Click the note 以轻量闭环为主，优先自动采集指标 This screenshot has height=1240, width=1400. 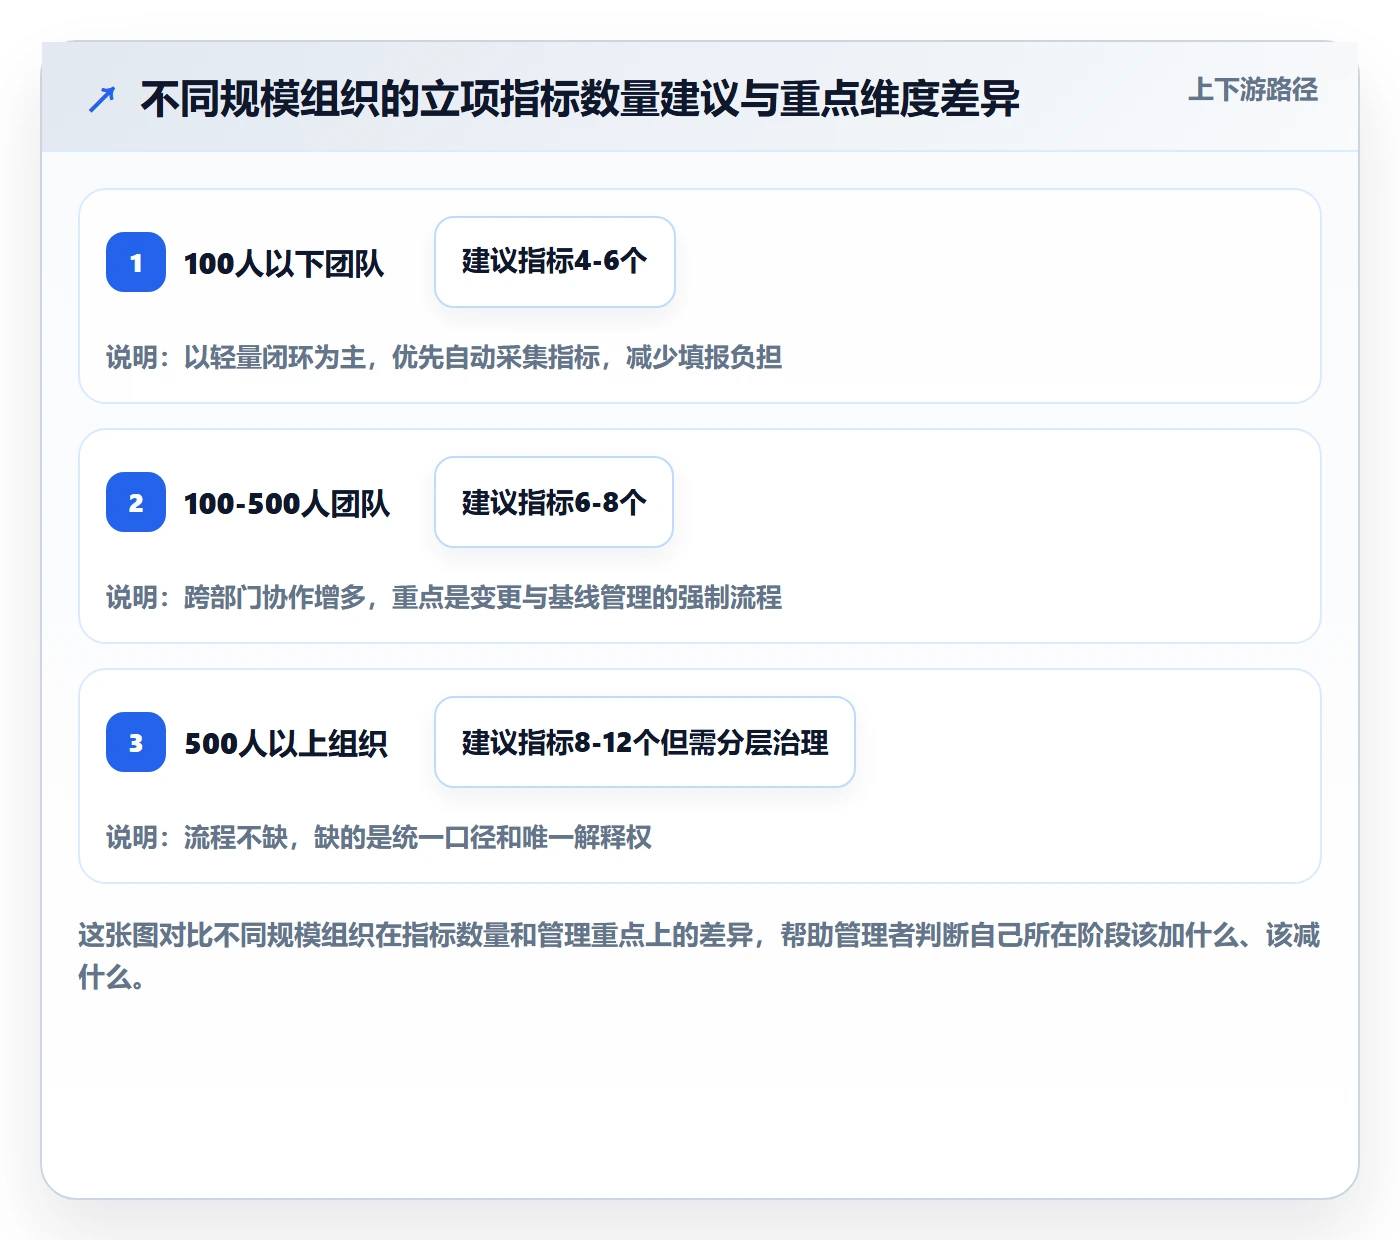tap(392, 357)
